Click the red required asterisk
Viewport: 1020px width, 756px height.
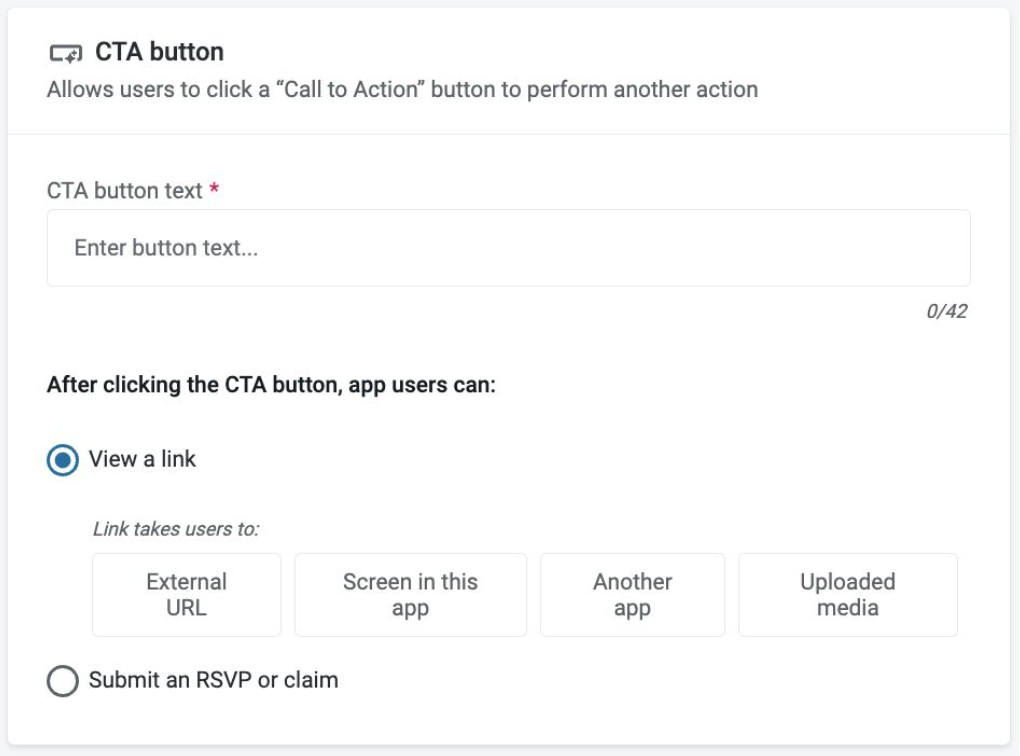pos(214,191)
